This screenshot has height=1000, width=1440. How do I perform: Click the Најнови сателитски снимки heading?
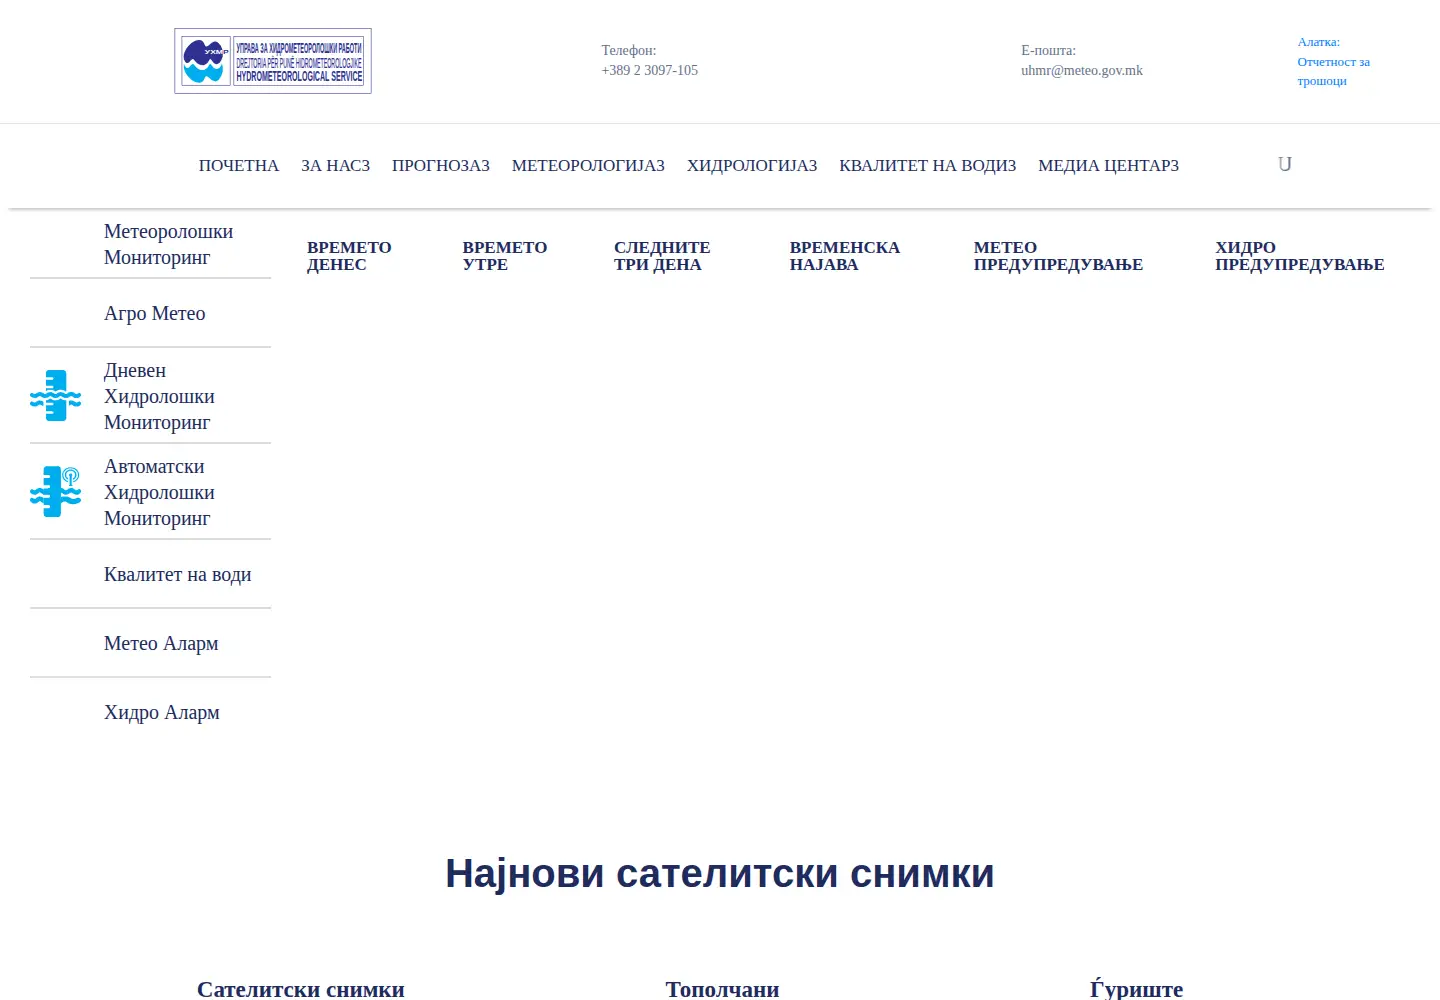tap(720, 873)
